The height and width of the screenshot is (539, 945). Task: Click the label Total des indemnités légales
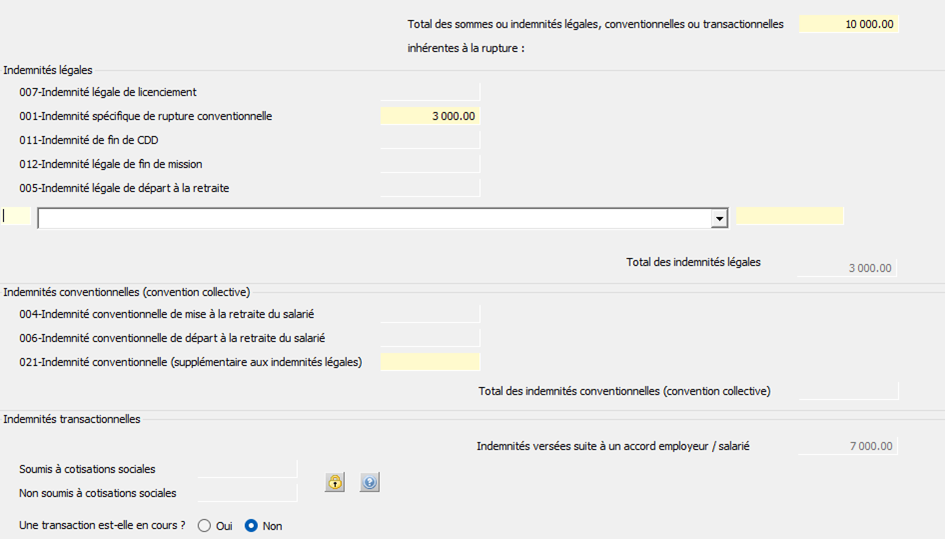click(x=693, y=262)
